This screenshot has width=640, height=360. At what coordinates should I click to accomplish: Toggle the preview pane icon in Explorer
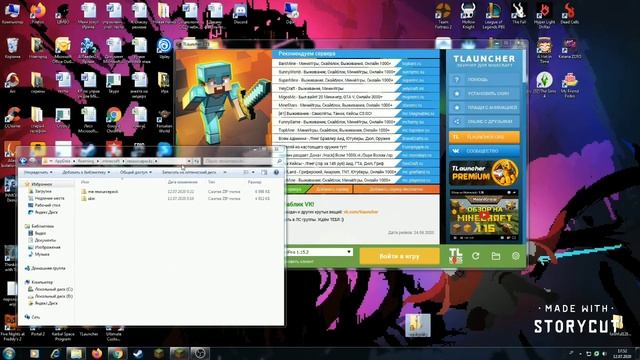tap(264, 173)
